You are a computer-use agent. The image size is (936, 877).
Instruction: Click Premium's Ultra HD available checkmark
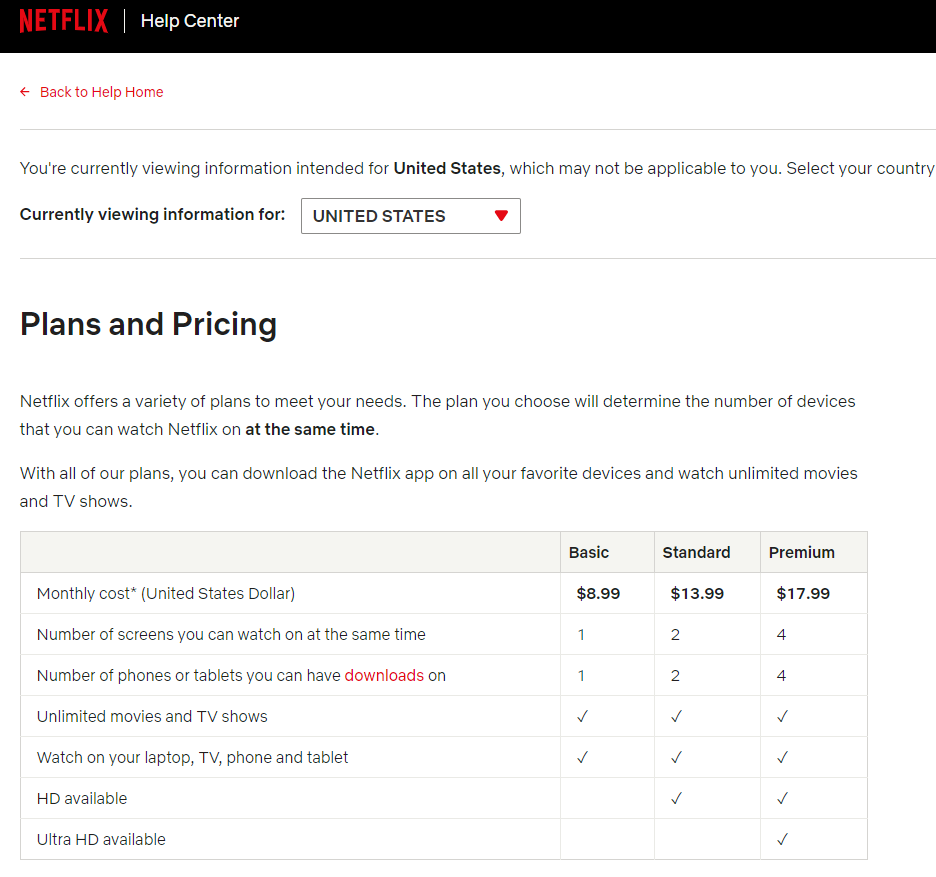782,839
